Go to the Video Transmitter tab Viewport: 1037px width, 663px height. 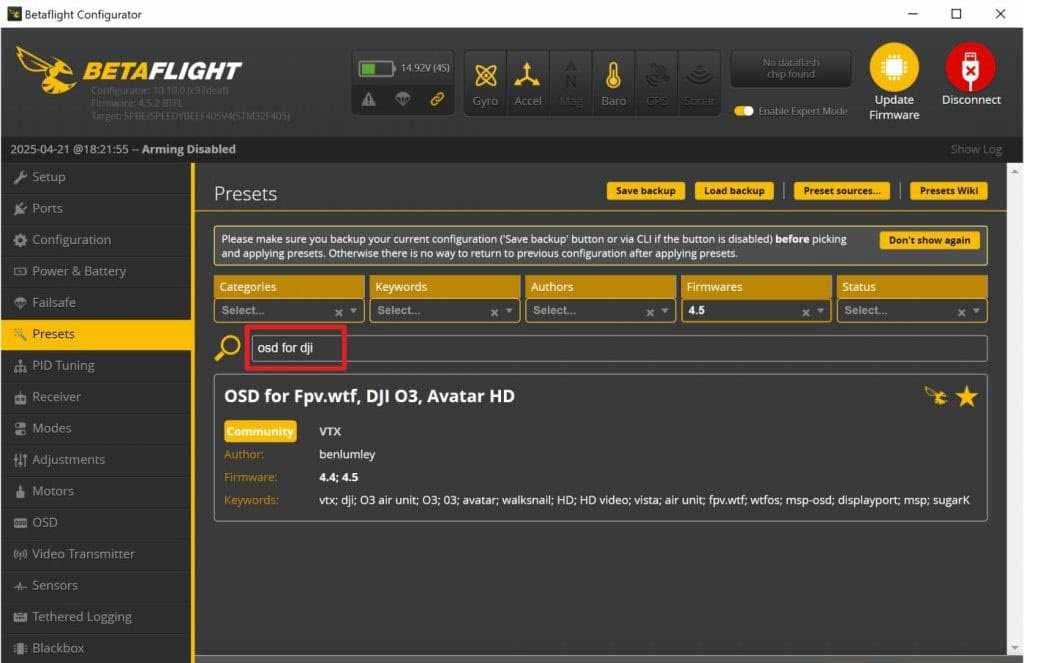[97, 554]
